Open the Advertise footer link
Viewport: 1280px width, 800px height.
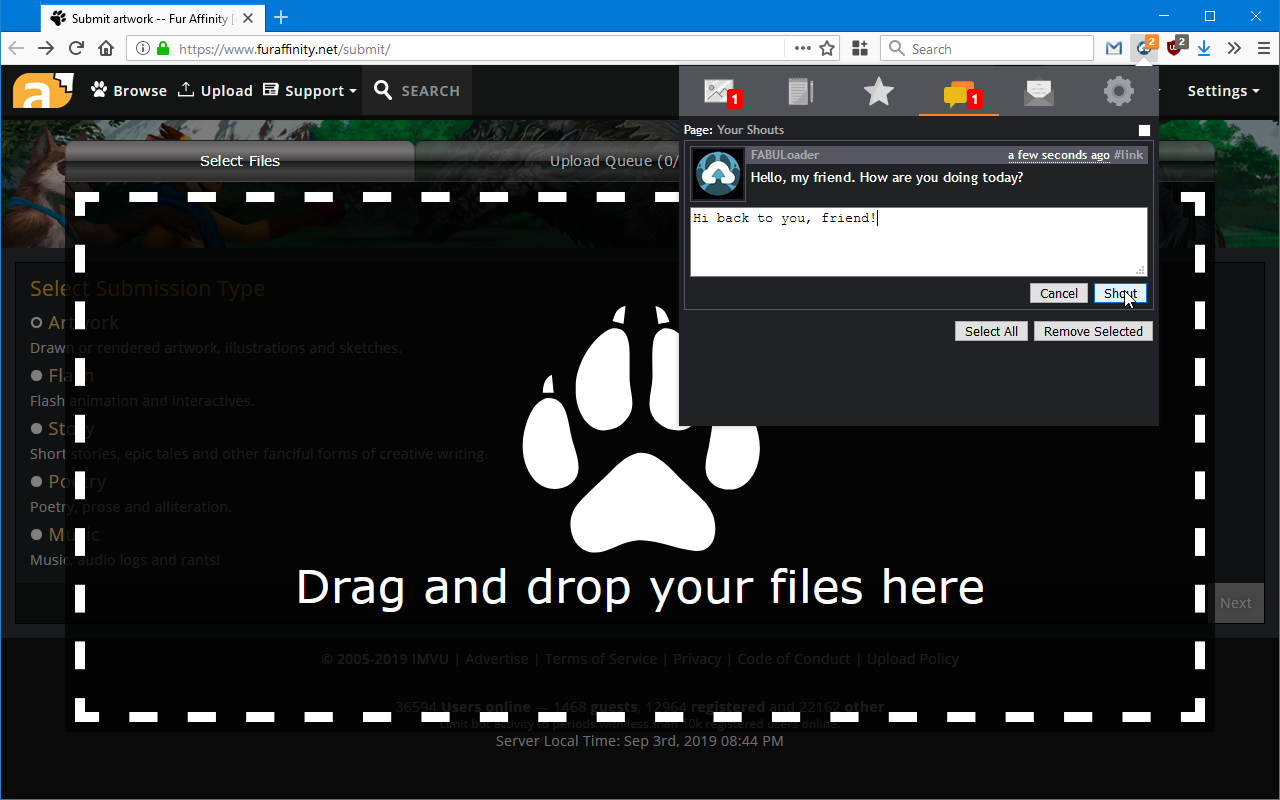coord(497,659)
